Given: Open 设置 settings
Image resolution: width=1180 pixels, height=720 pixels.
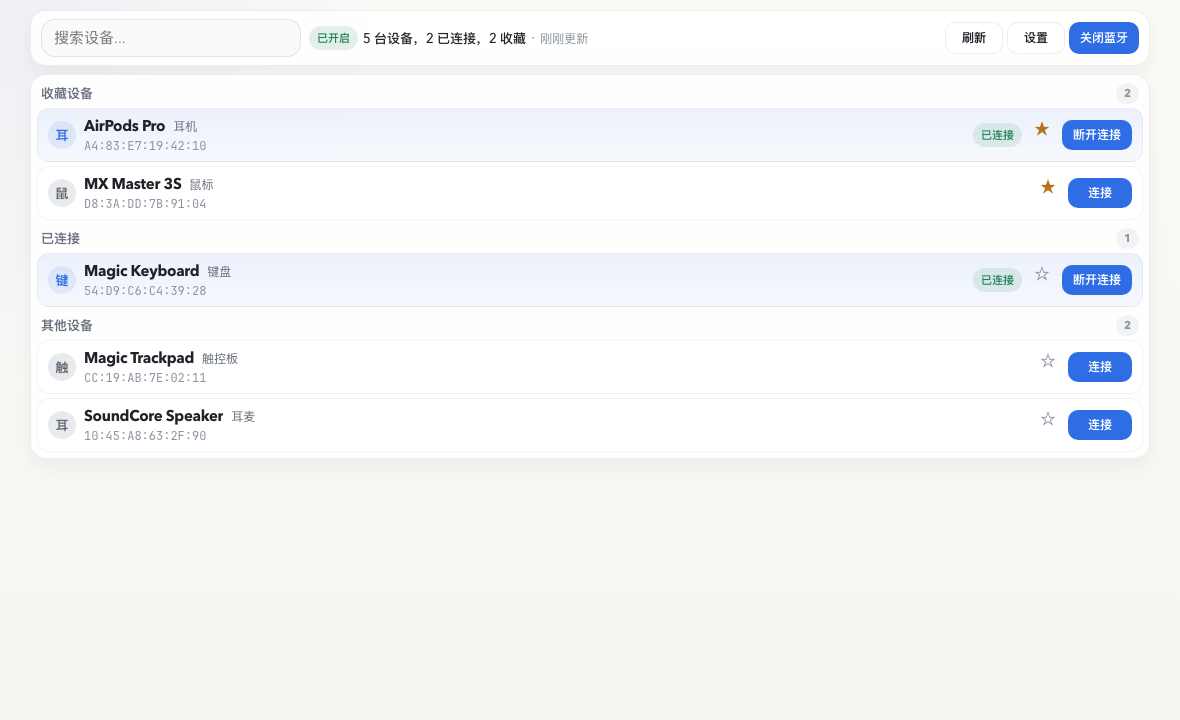Looking at the screenshot, I should pos(1036,38).
